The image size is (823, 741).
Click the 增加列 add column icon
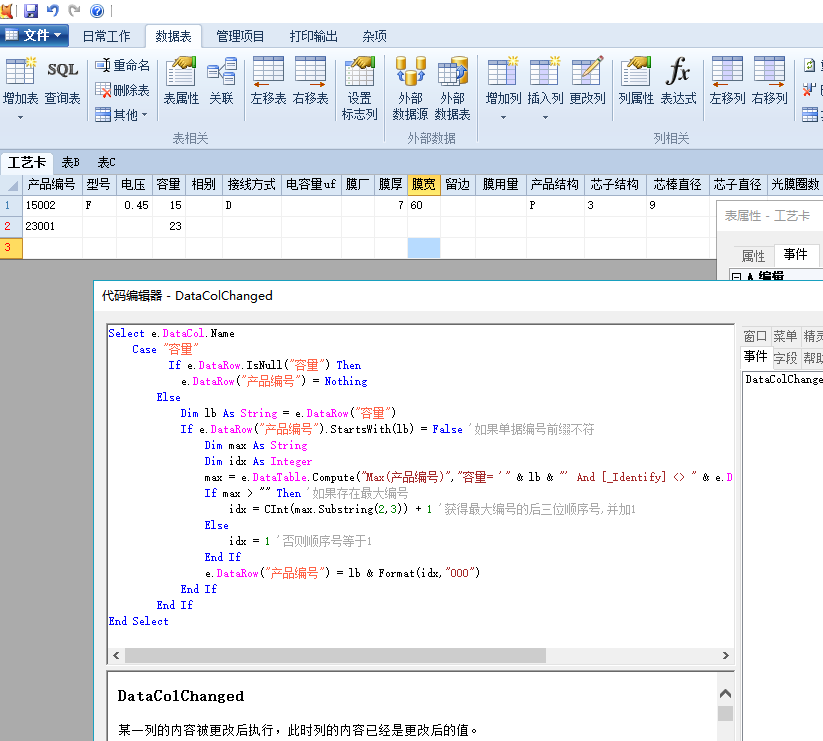coord(503,71)
